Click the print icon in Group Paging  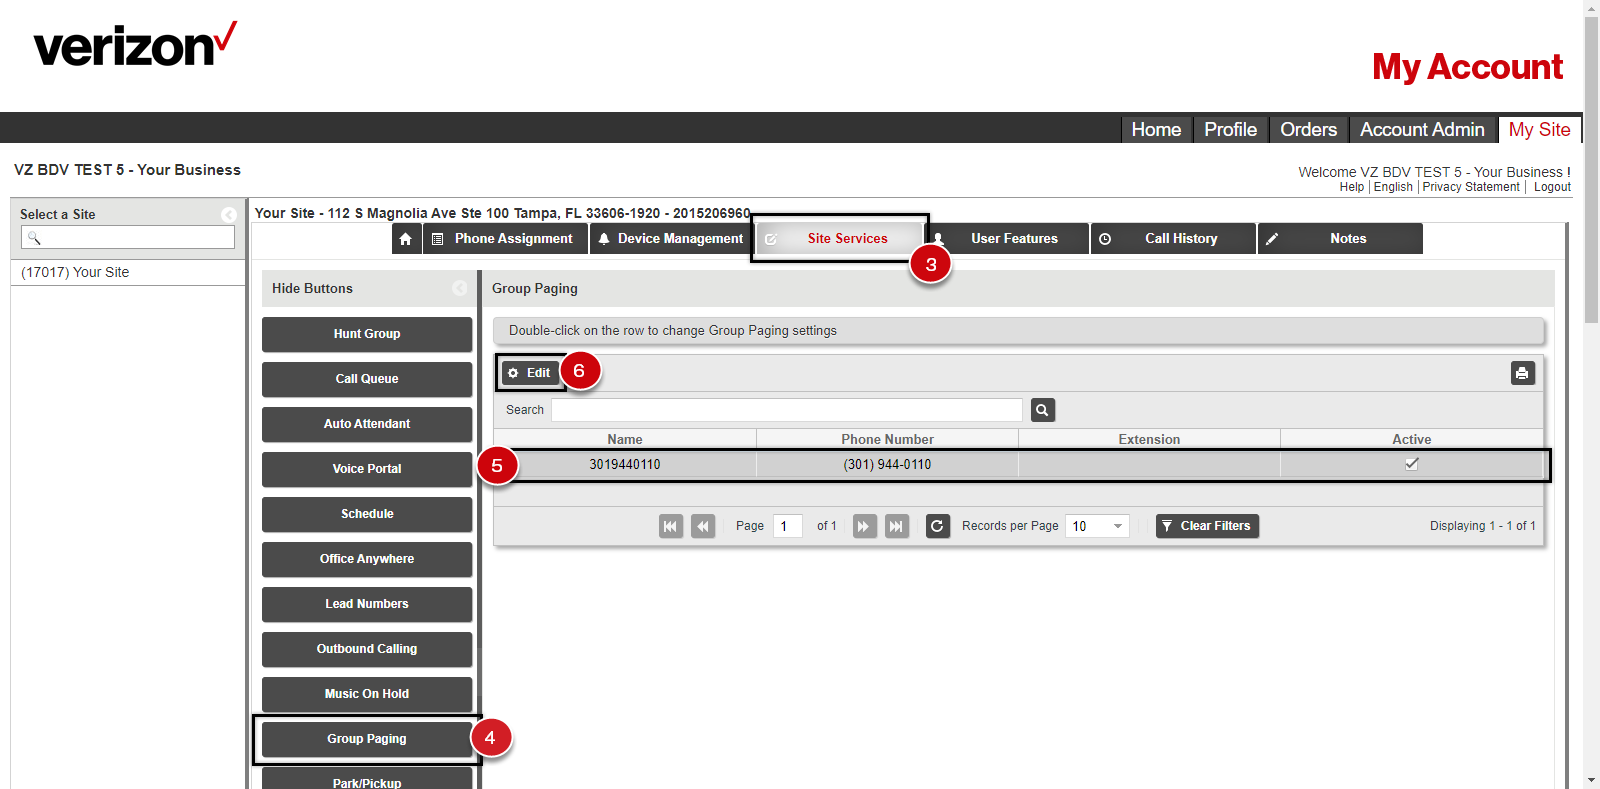tap(1522, 373)
